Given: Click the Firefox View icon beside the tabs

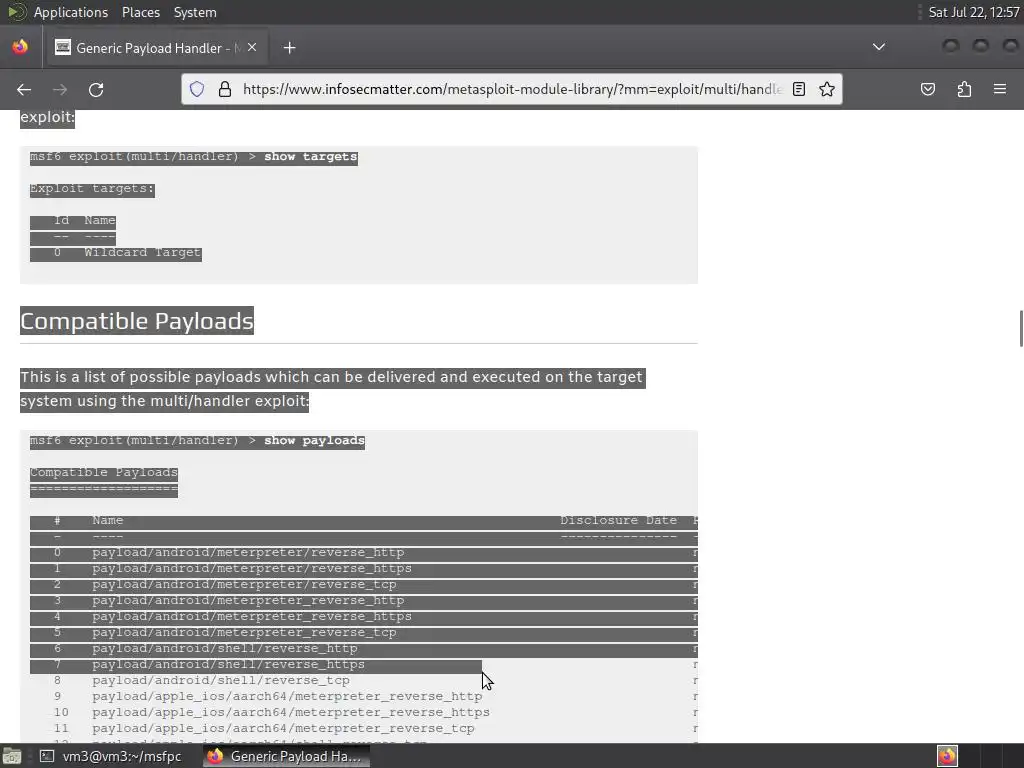Looking at the screenshot, I should coord(20,47).
